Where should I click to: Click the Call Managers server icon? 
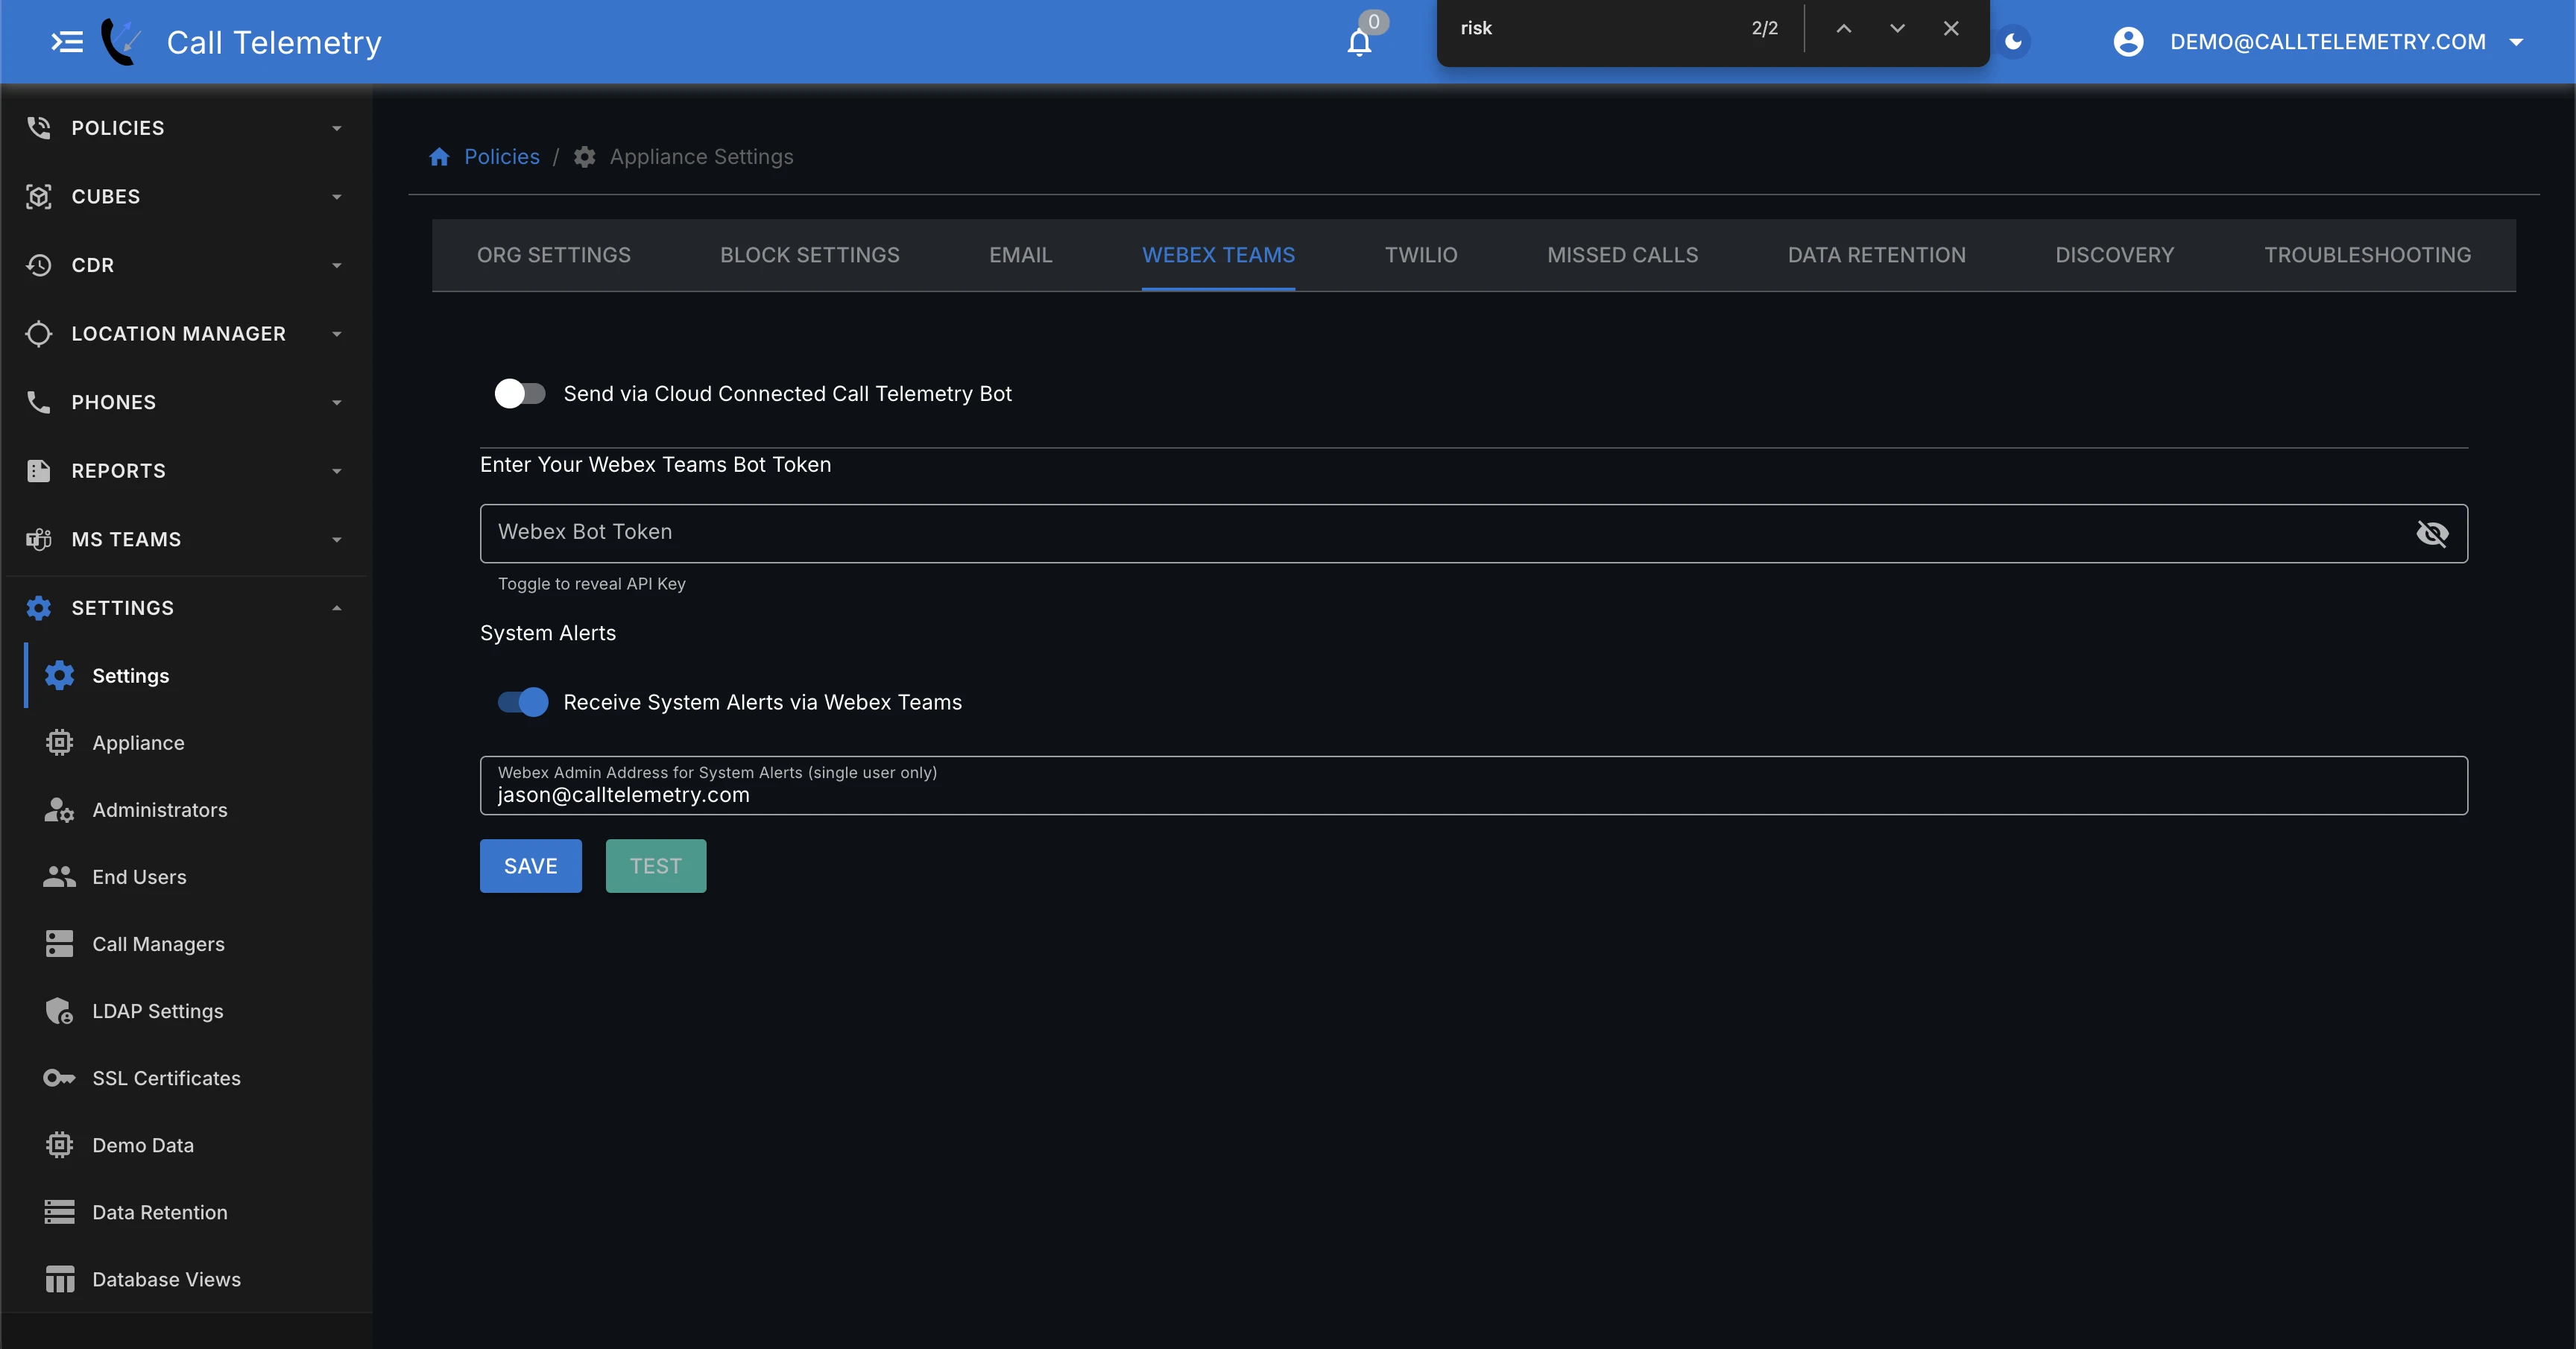pyautogui.click(x=60, y=944)
